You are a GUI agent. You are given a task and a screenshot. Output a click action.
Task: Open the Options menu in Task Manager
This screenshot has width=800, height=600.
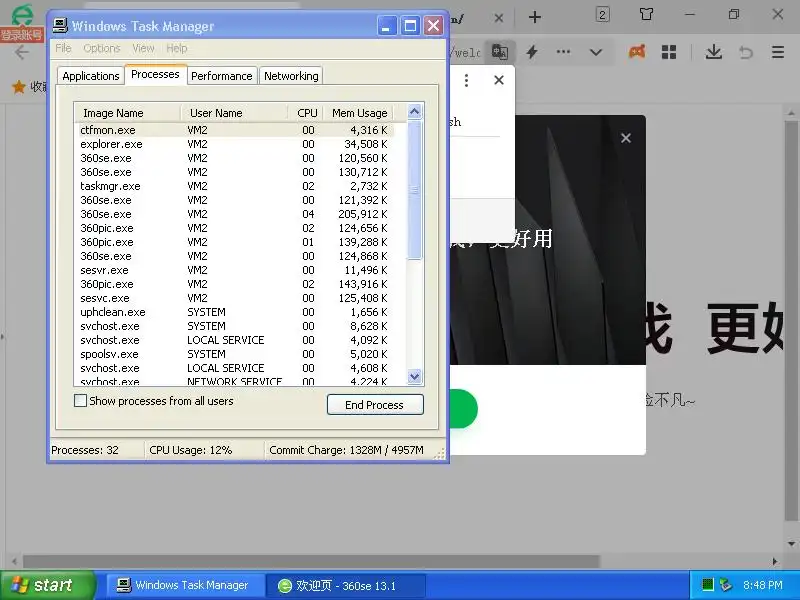point(102,48)
